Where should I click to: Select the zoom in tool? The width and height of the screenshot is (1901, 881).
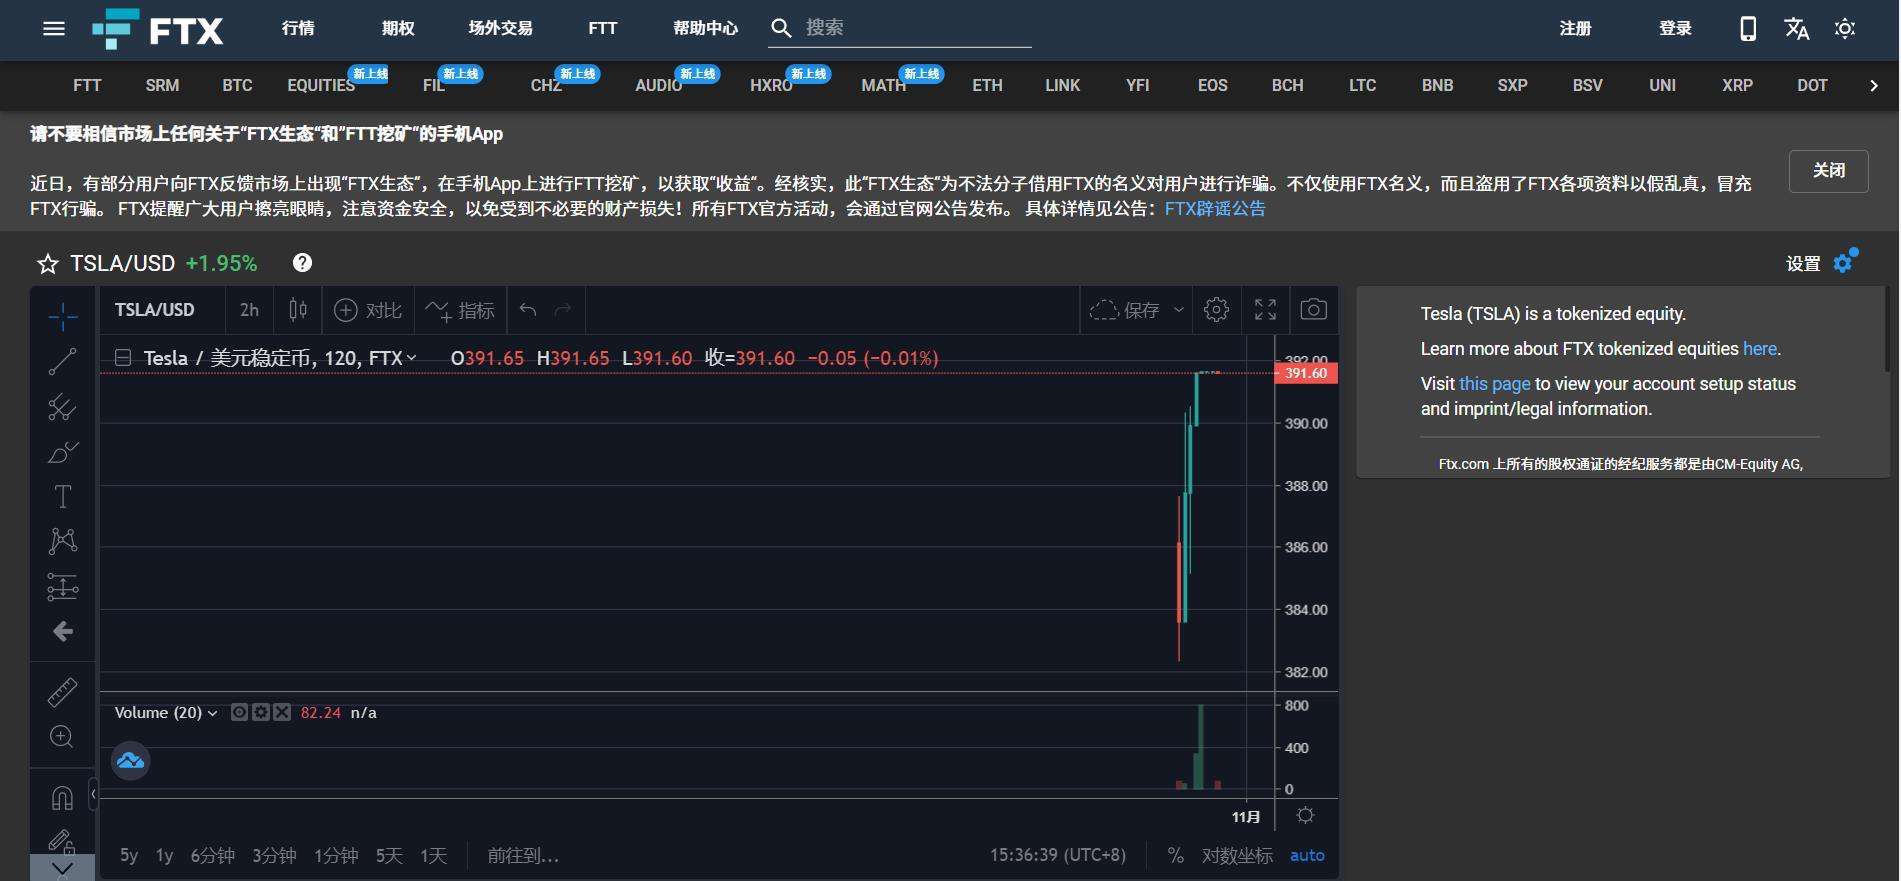pos(62,737)
